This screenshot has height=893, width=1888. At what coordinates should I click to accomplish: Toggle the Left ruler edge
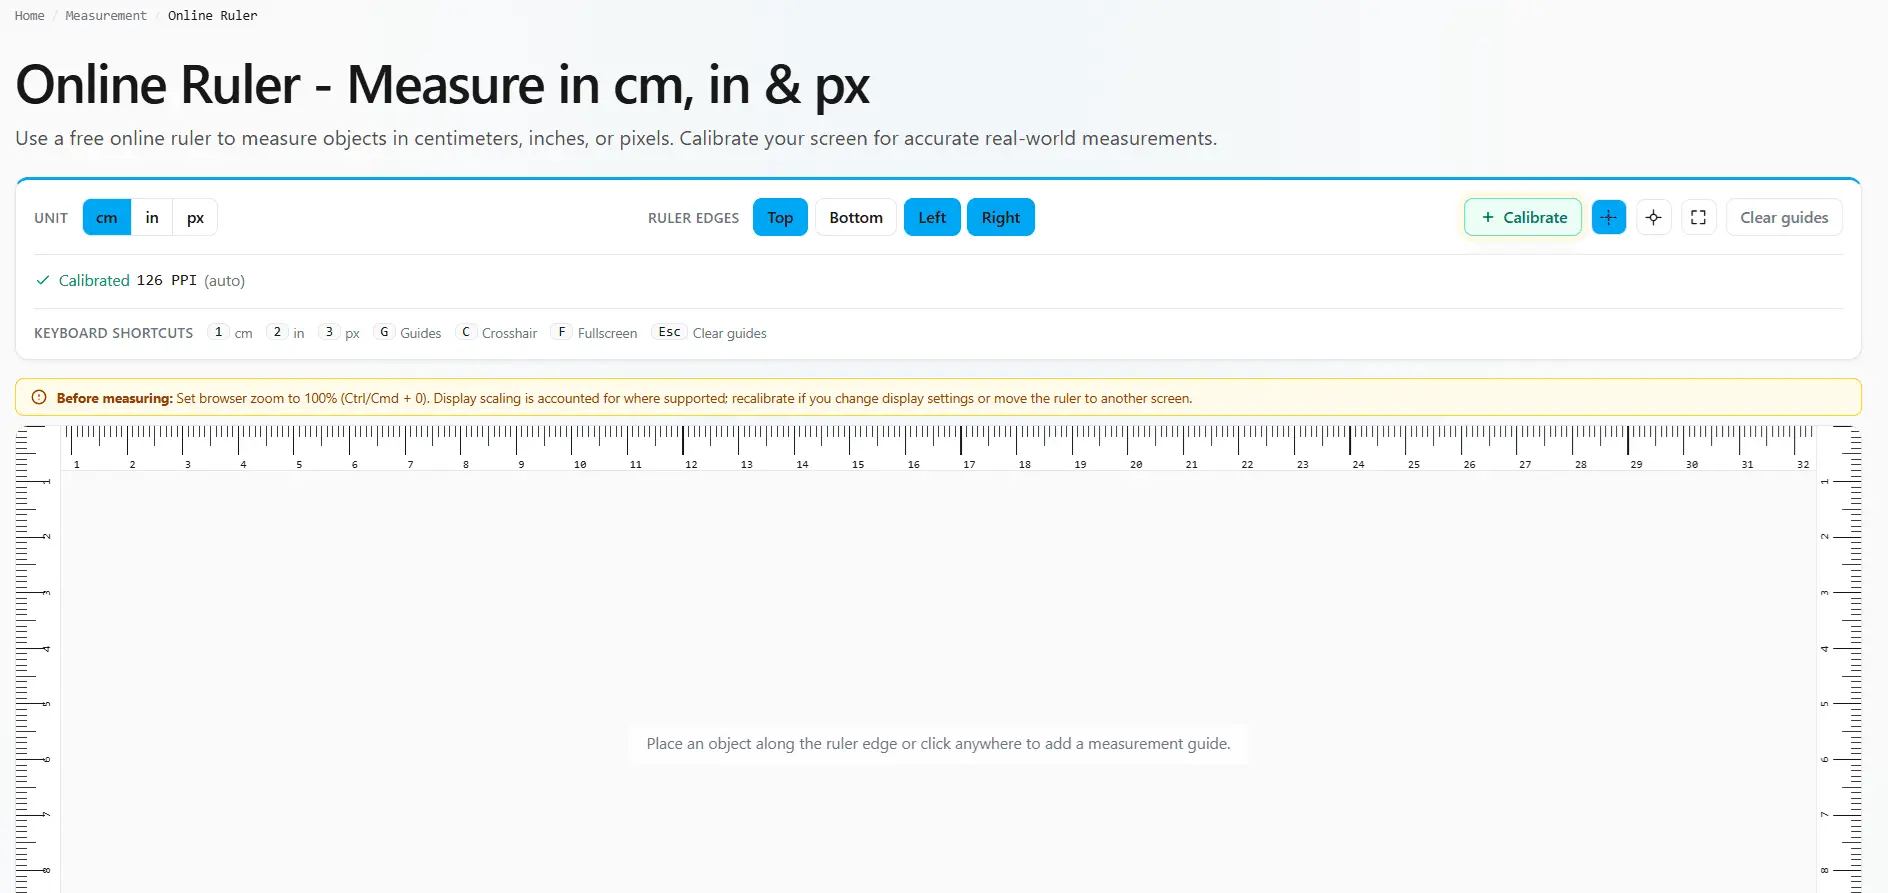pos(932,217)
